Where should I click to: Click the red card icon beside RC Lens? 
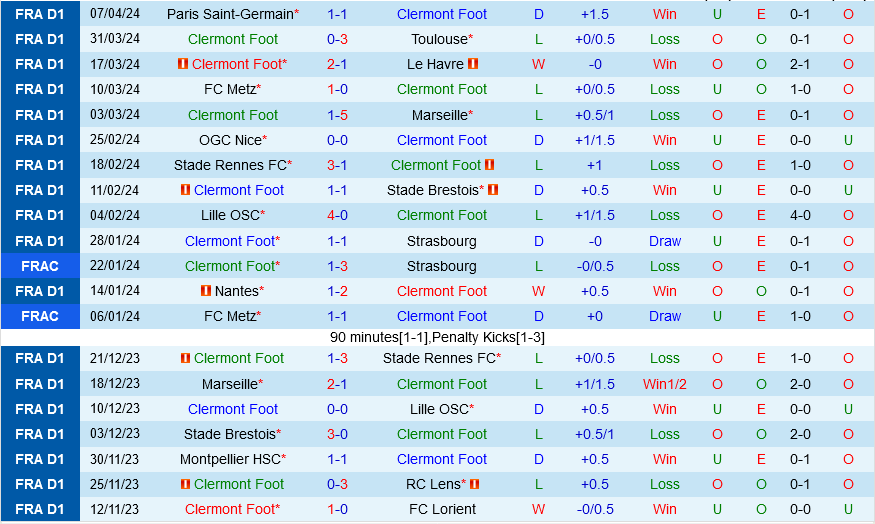pos(474,484)
